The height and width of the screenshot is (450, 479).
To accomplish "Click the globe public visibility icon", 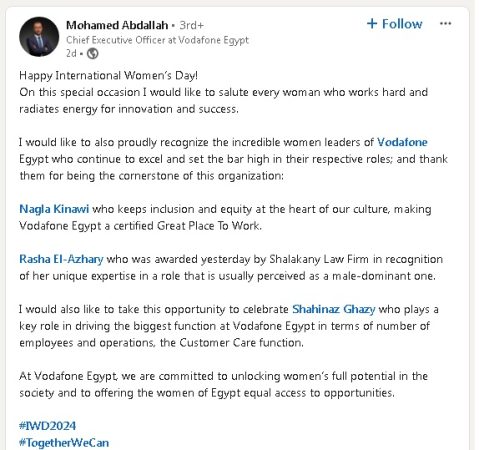I will 92,53.
